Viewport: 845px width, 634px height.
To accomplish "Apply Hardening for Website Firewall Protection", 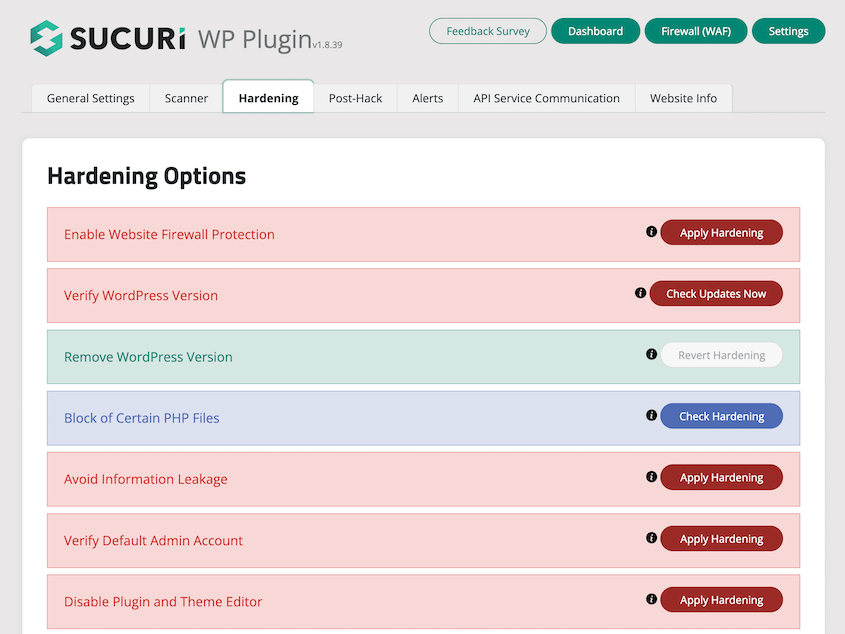I will (722, 232).
